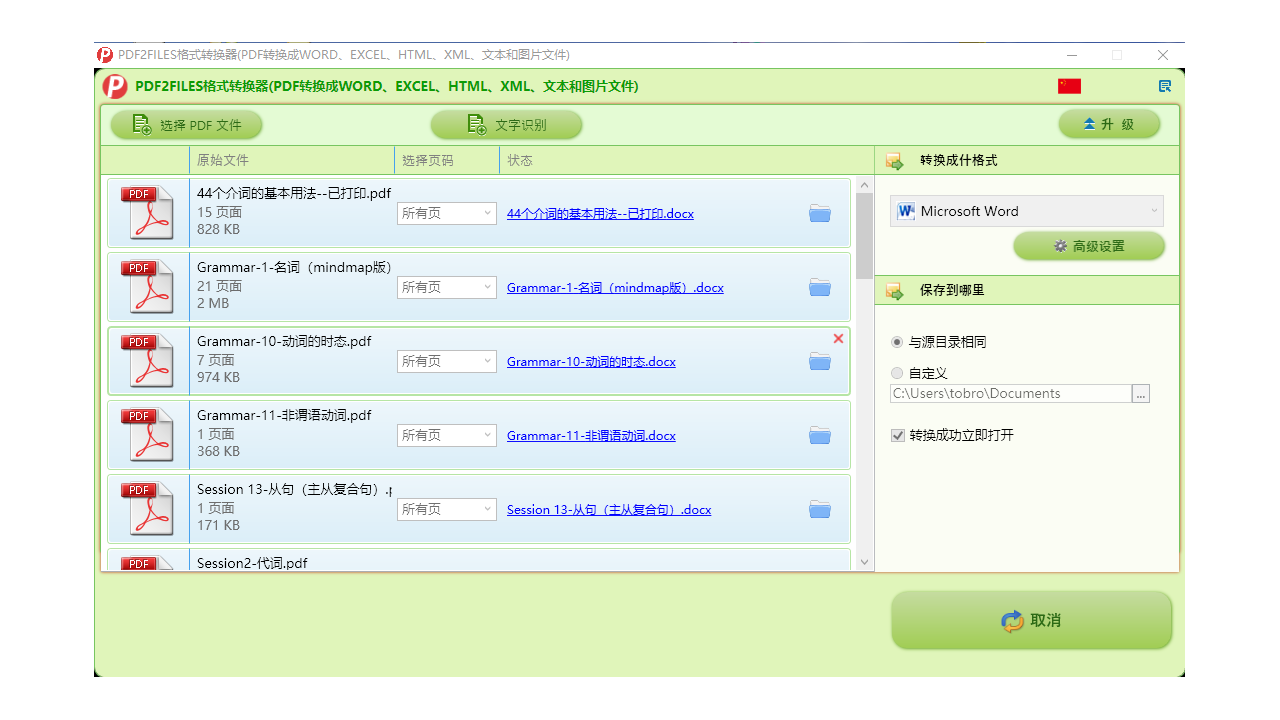
Task: Click the PDF2FILES logo in the title bar
Action: tap(103, 55)
